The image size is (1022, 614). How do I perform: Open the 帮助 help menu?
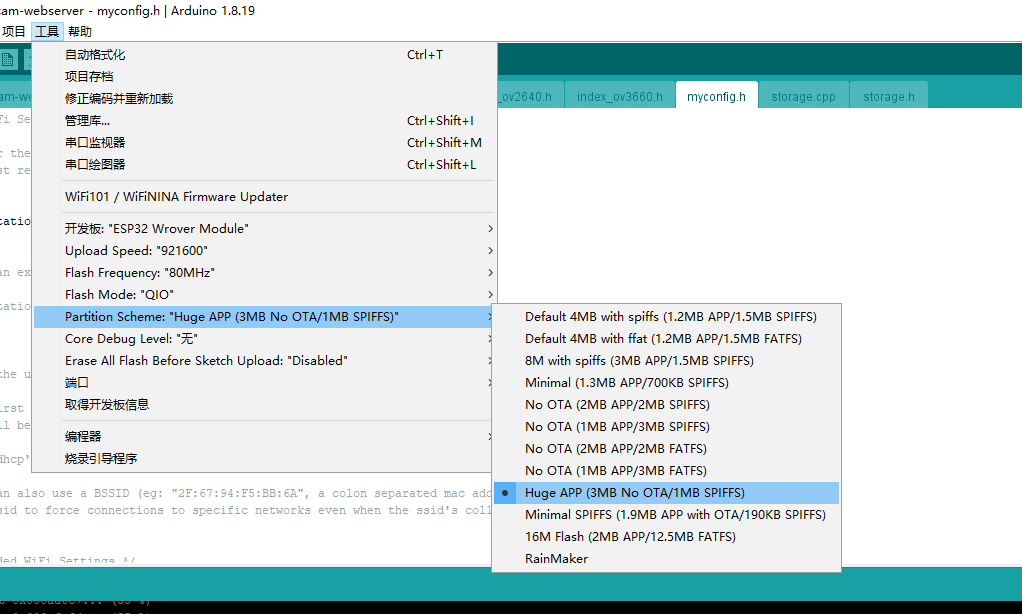(80, 32)
